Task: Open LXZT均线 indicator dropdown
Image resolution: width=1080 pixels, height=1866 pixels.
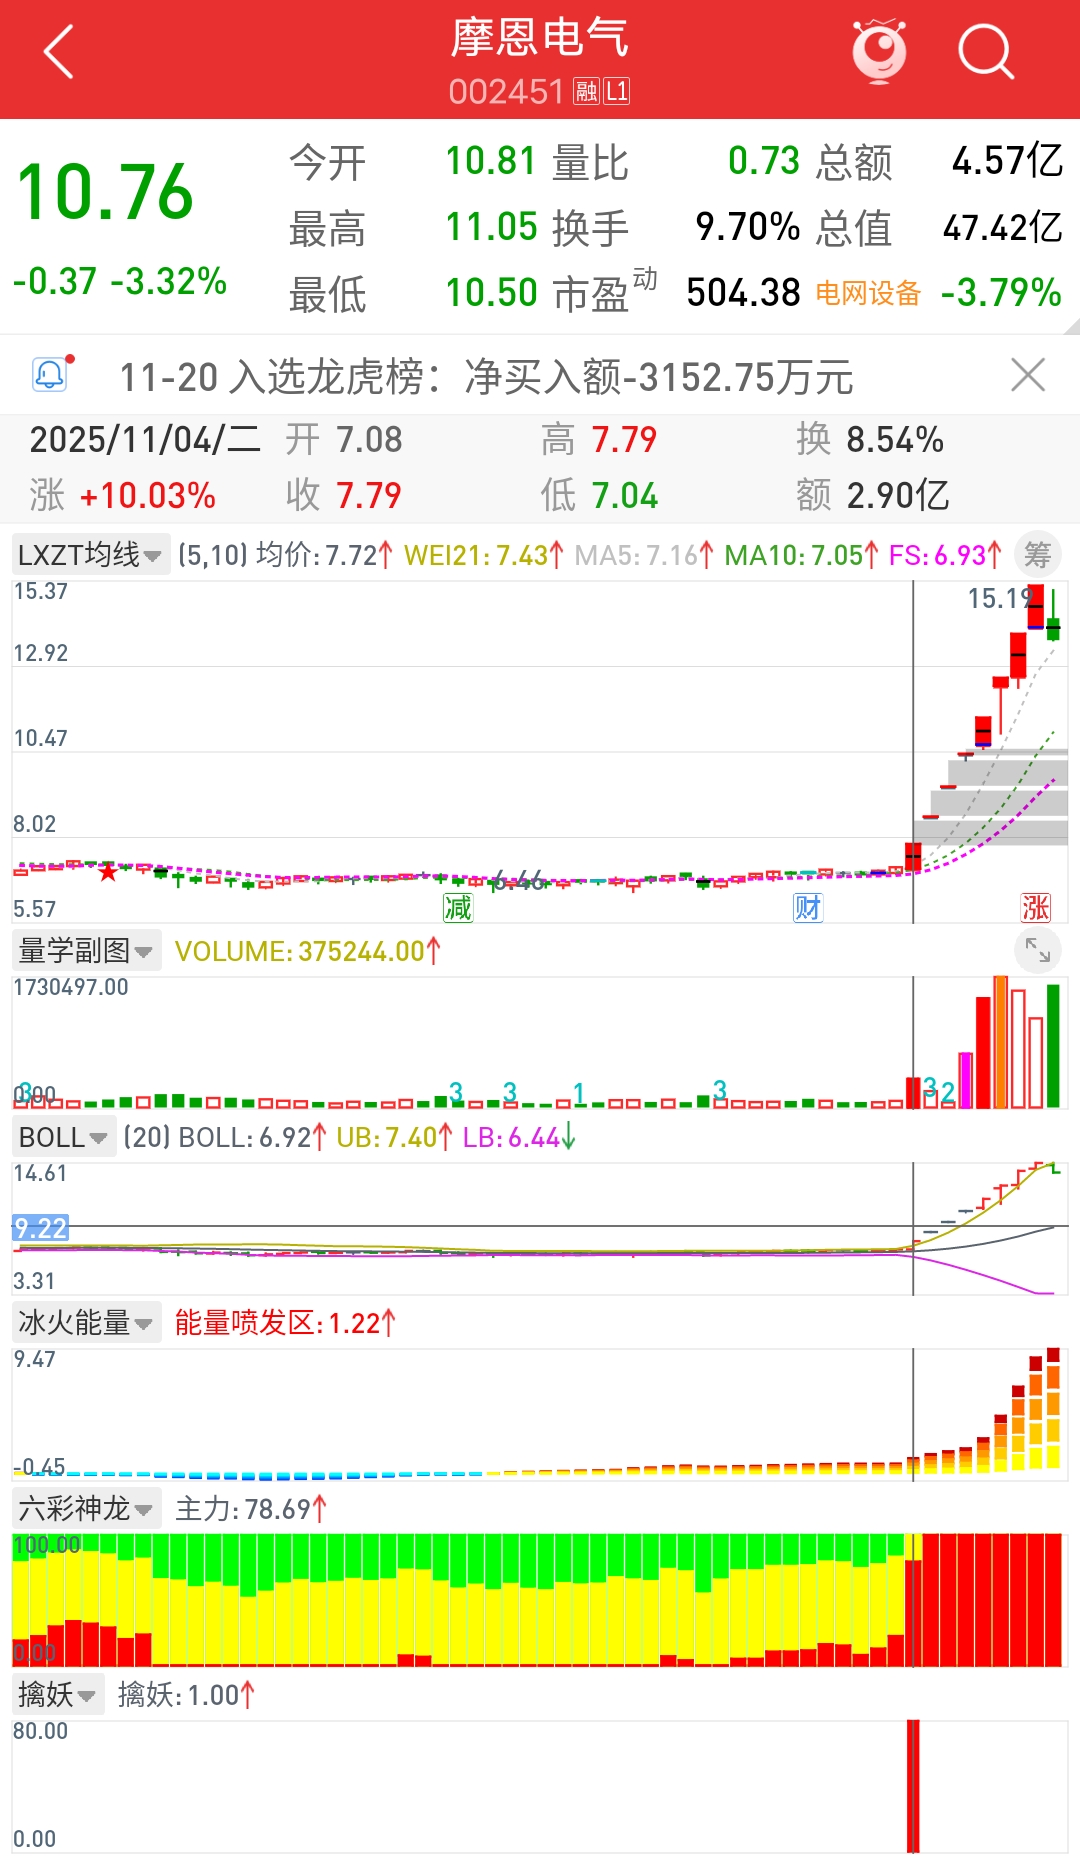Action: tap(90, 555)
